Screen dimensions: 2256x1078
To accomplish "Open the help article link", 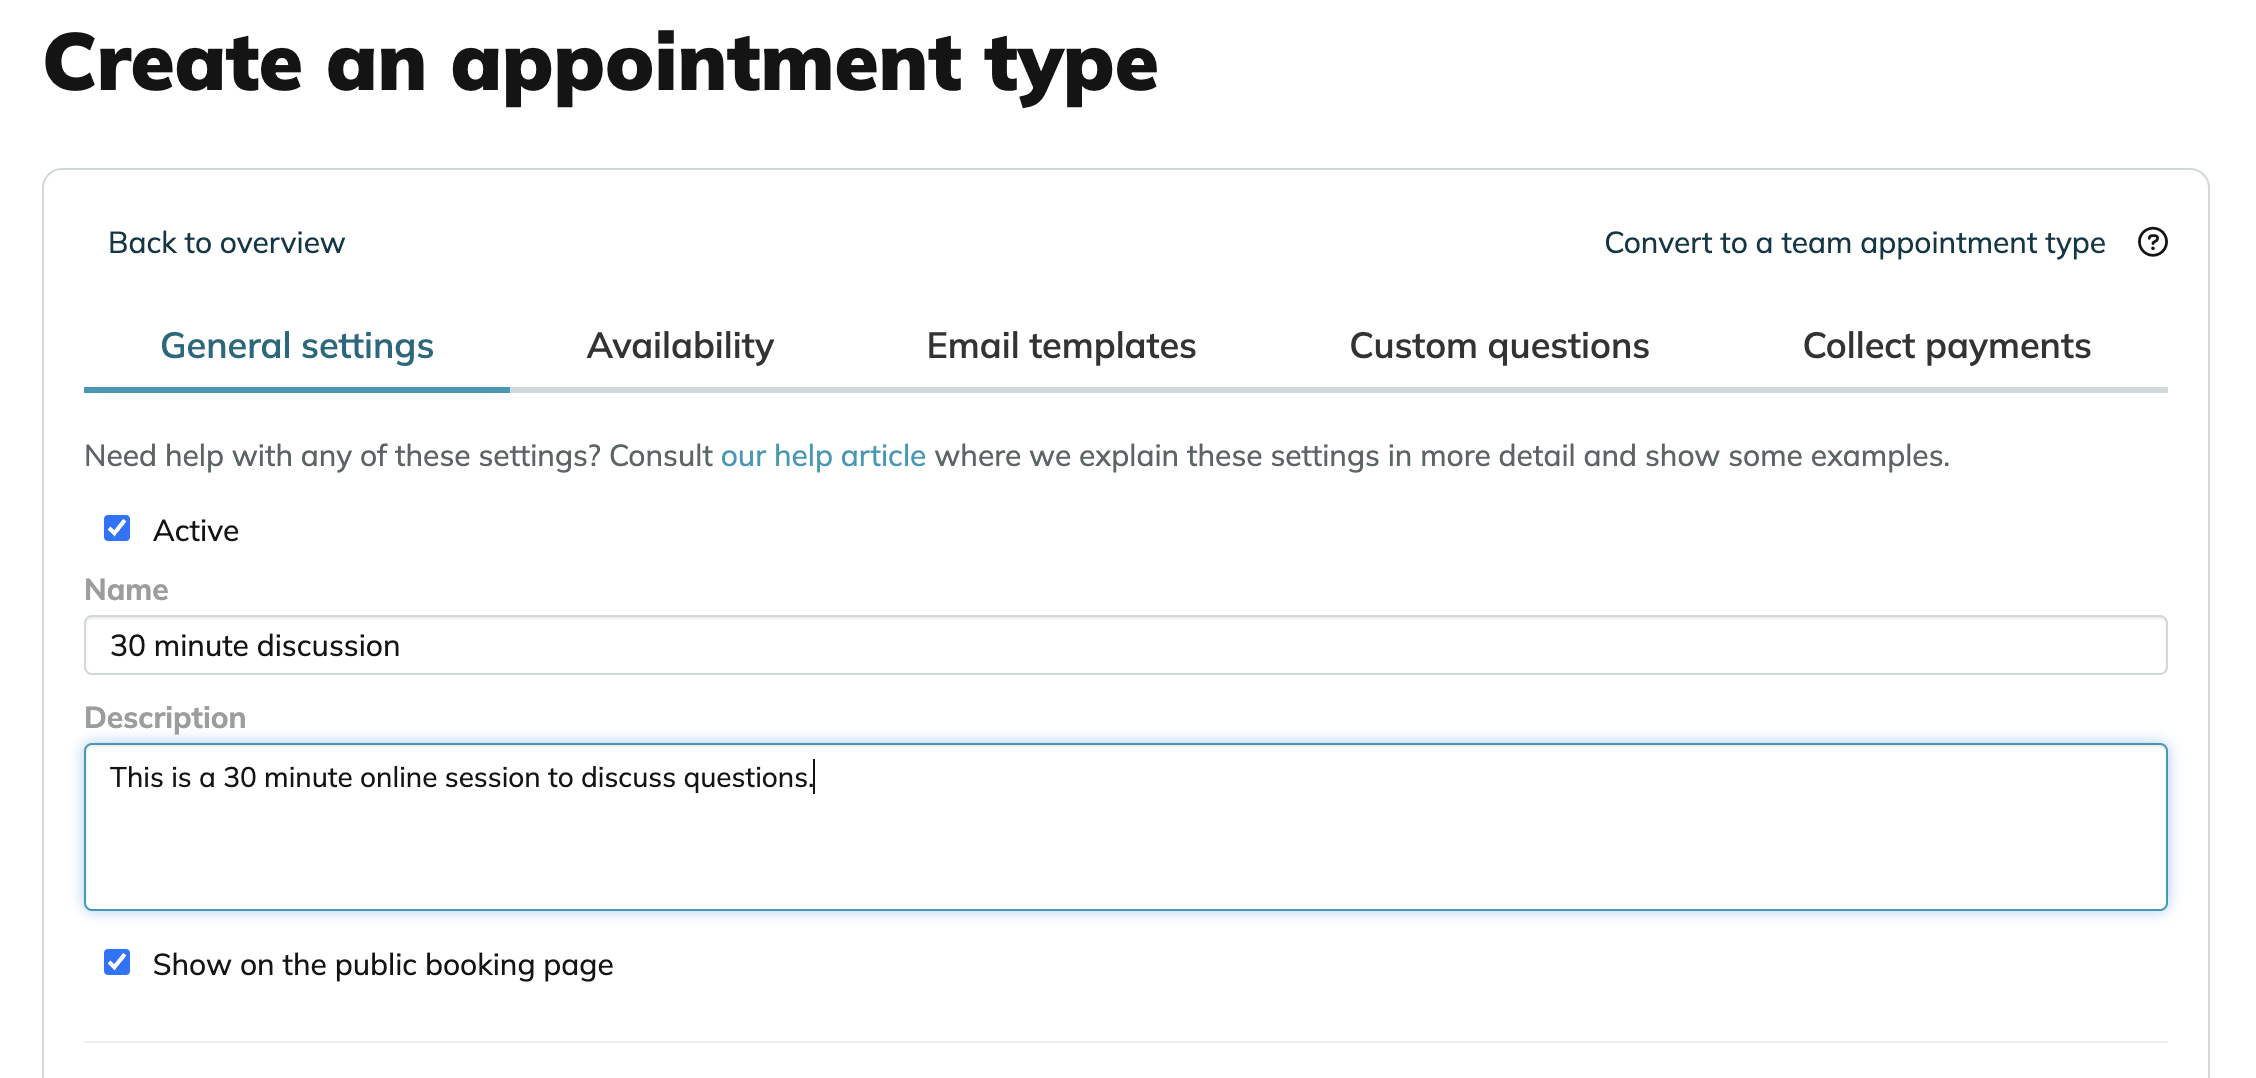I will (x=823, y=456).
